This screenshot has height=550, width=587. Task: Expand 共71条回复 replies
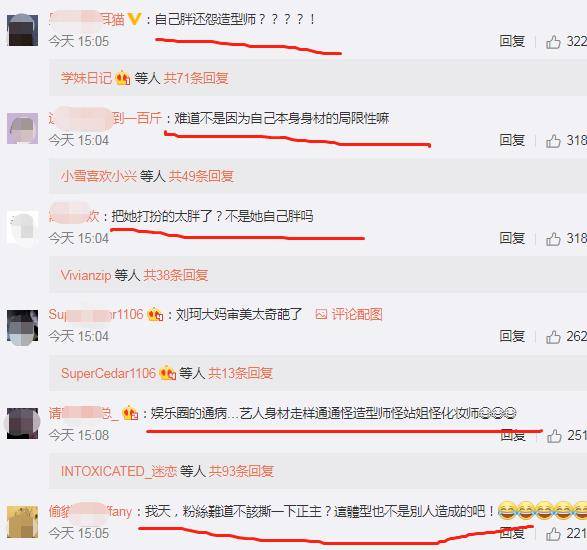196,78
